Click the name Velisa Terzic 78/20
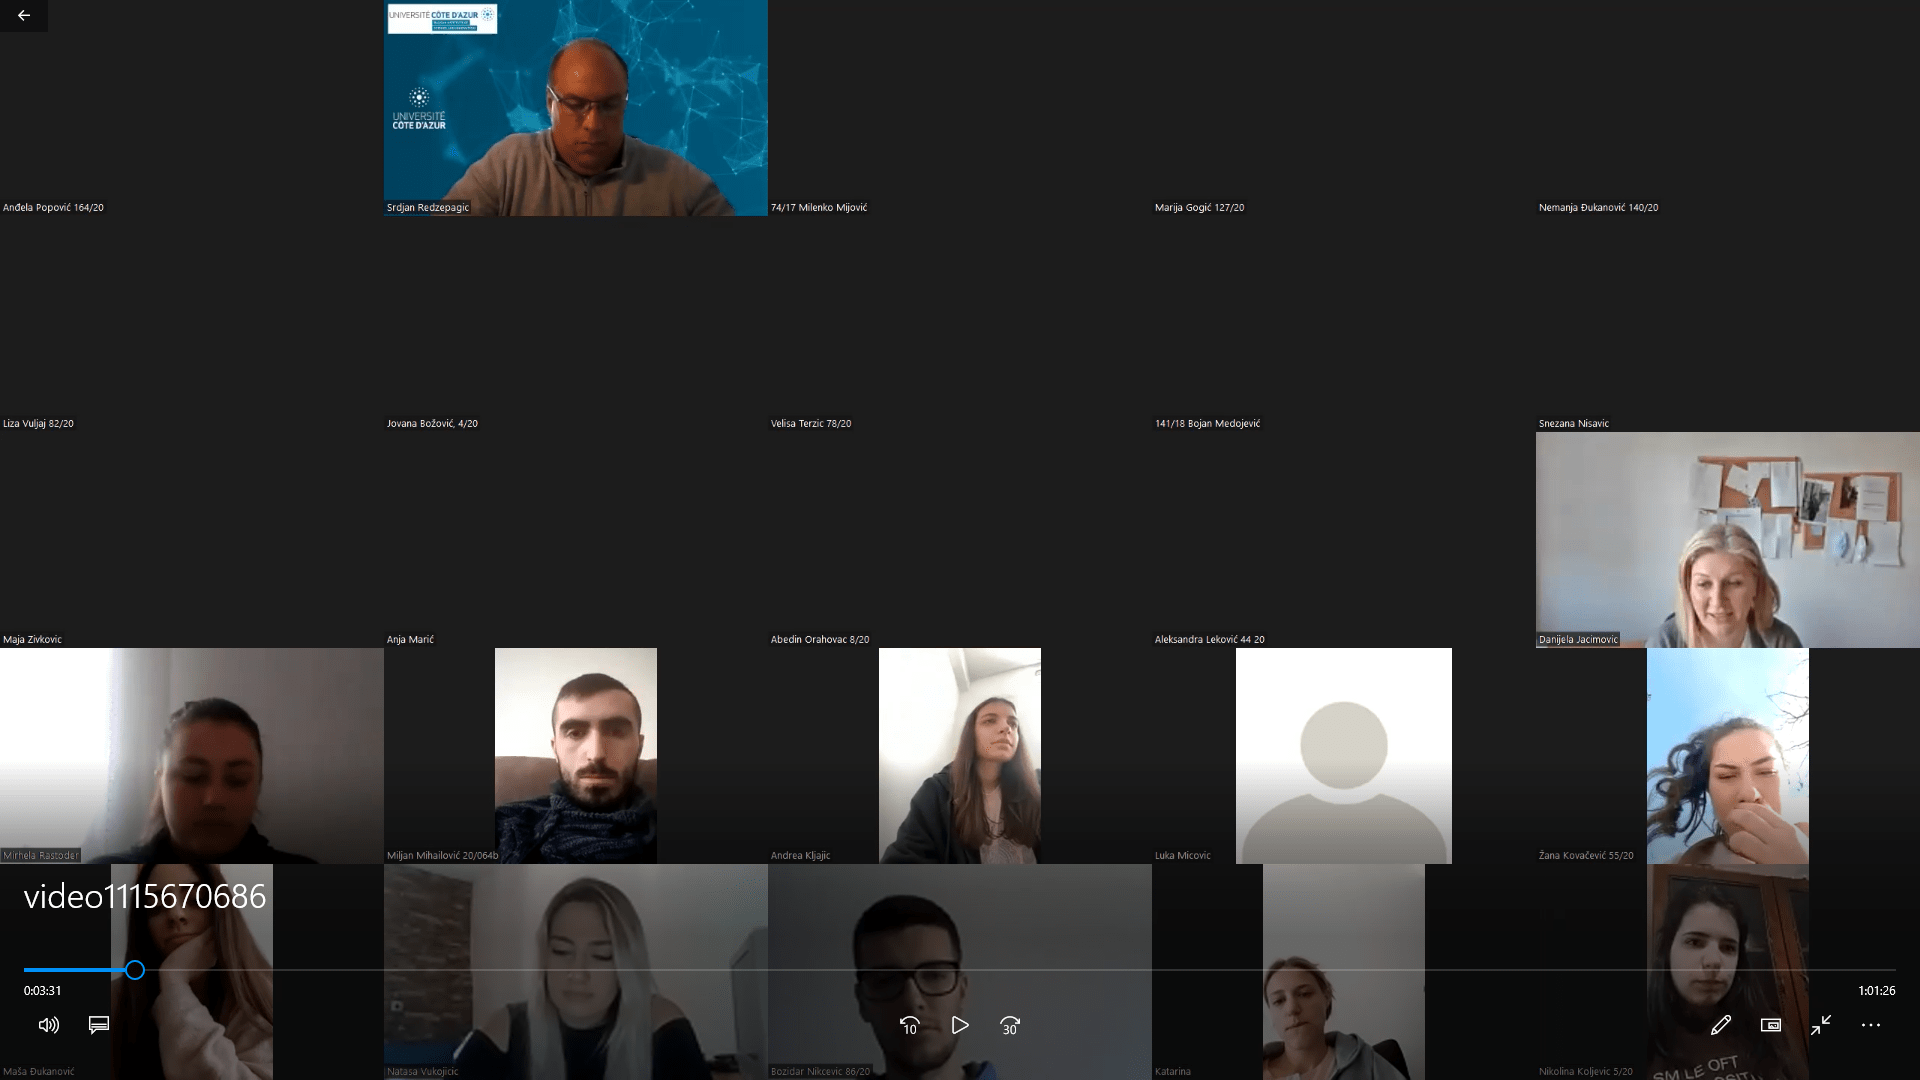 pos(811,424)
